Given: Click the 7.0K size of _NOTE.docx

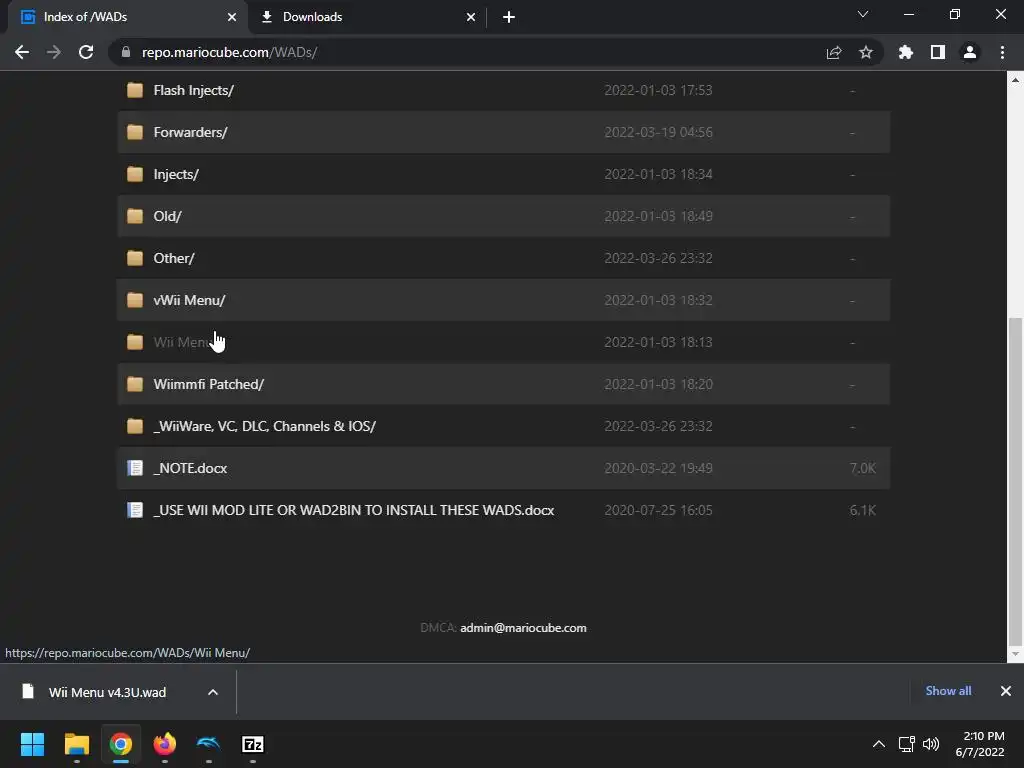Looking at the screenshot, I should tap(863, 468).
